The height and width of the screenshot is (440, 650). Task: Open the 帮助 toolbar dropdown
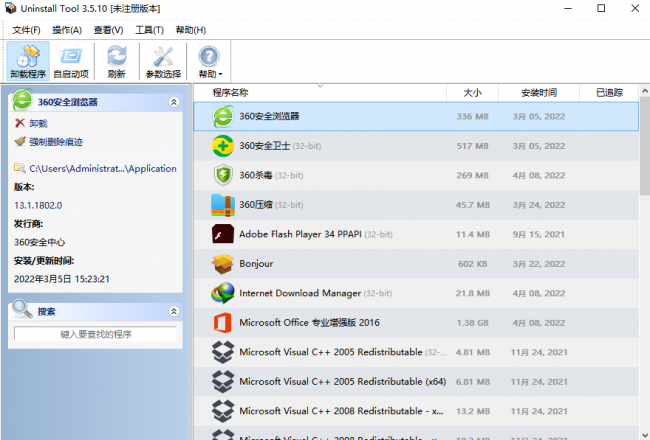coord(210,61)
